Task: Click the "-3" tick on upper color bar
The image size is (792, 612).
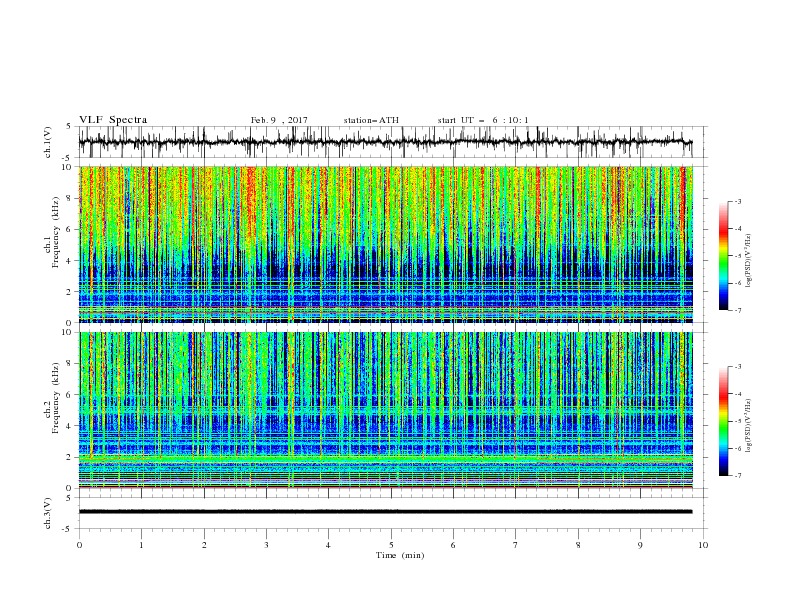Action: click(x=738, y=201)
